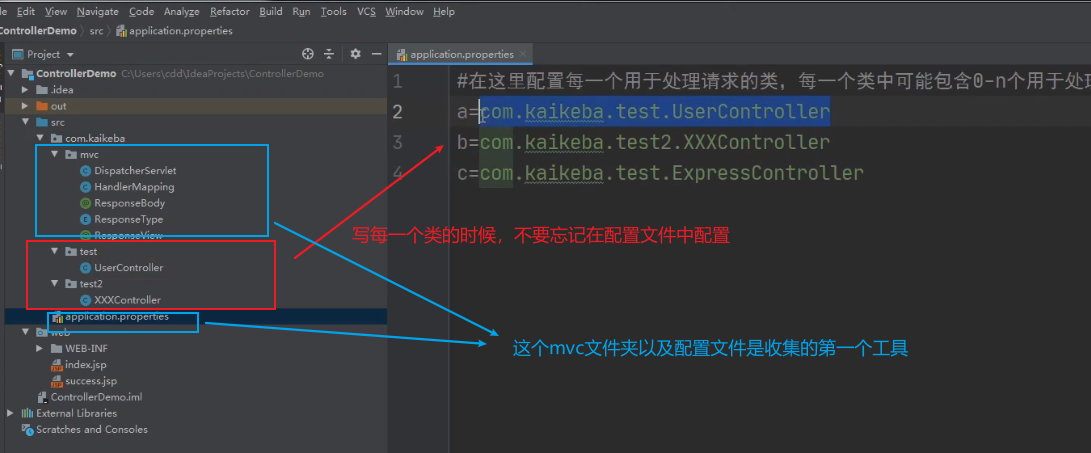Screen dimensions: 1091x453
Task: Click the External Libraries icon
Action: coord(28,413)
